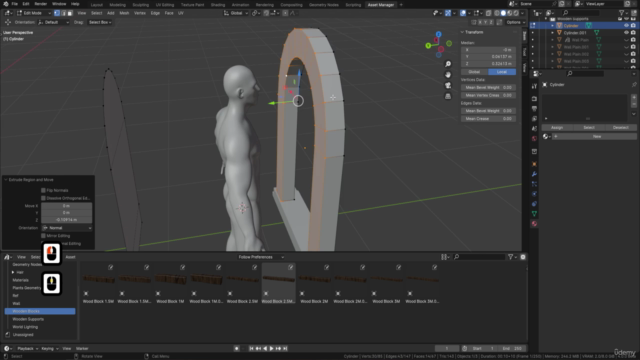This screenshot has height=360, width=640.
Task: Select solid viewport shading icon
Action: point(503,13)
